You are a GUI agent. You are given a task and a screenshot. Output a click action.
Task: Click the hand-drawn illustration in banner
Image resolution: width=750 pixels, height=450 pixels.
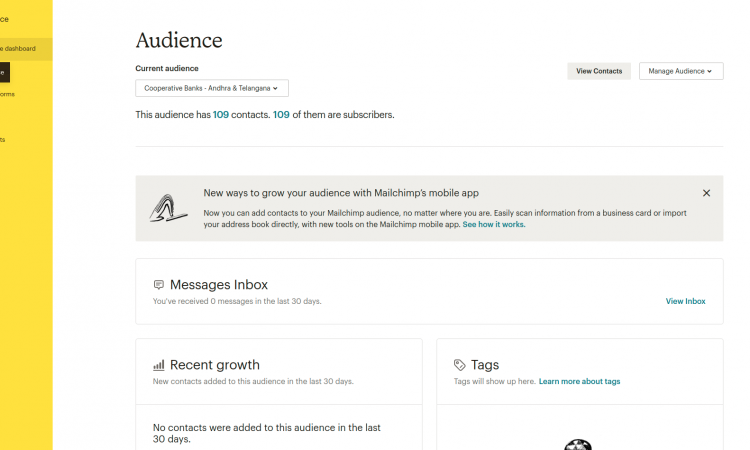click(168, 207)
